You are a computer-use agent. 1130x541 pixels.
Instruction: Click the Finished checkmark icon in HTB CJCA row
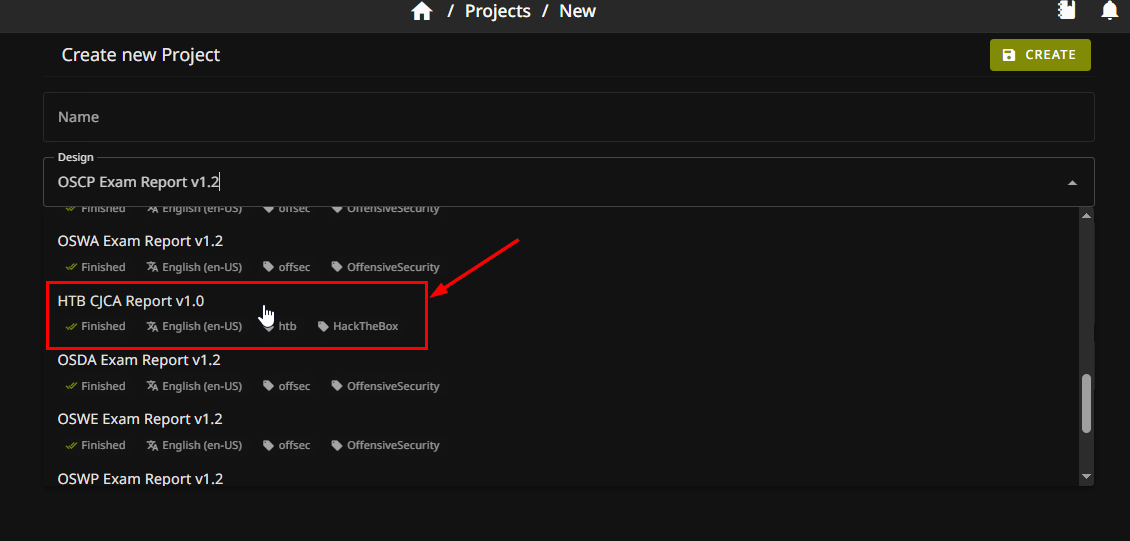pos(71,326)
